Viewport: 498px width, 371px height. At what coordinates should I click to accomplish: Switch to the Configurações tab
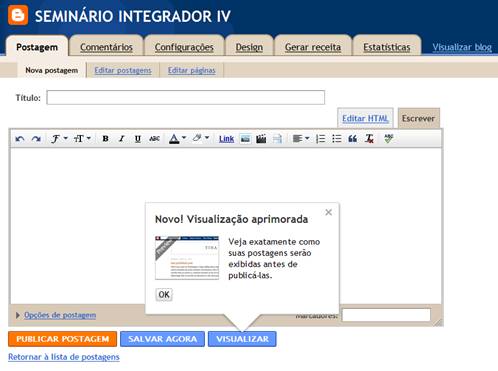(x=184, y=47)
